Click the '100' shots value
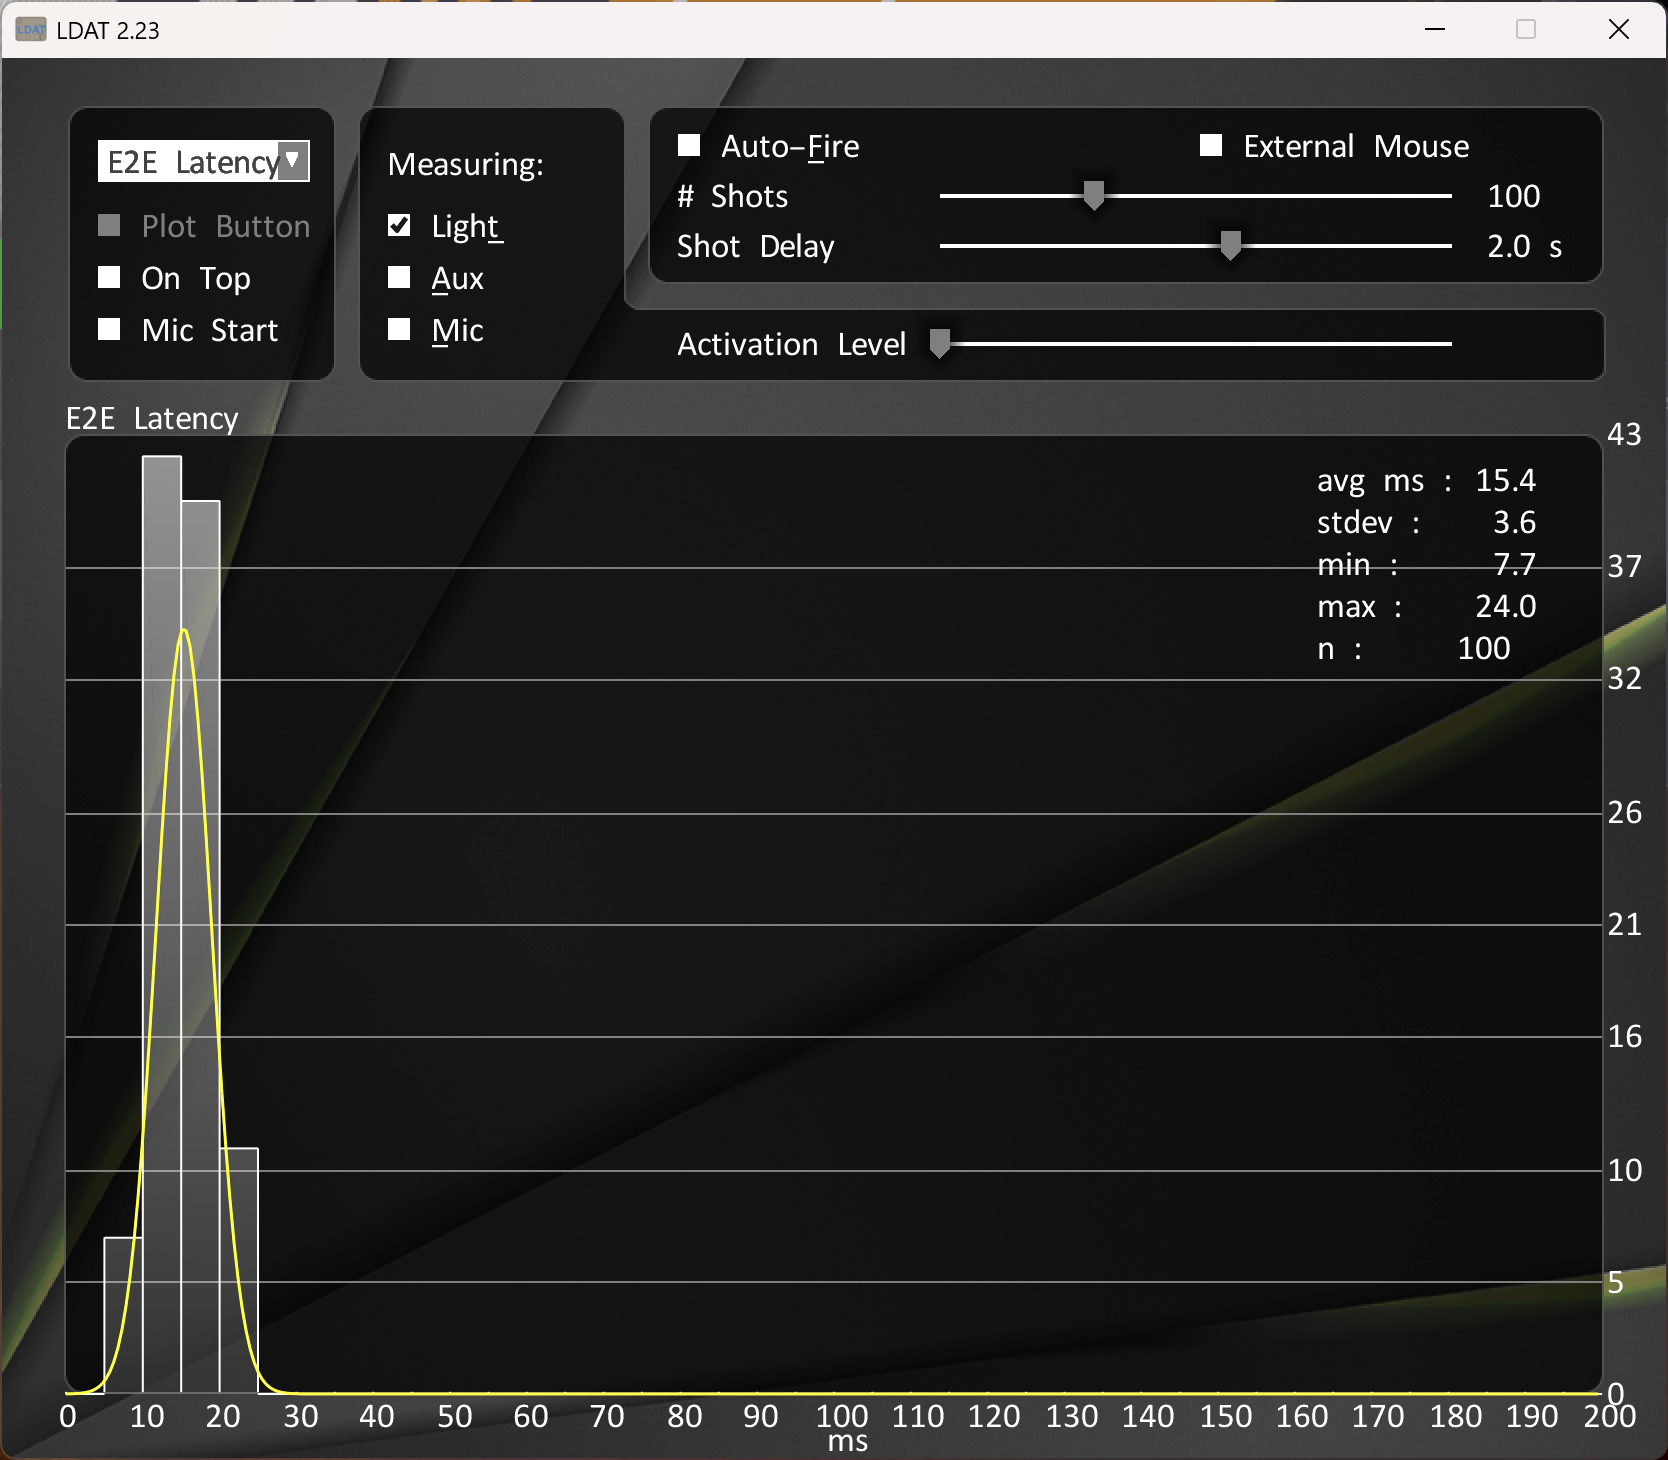This screenshot has height=1460, width=1668. point(1513,196)
